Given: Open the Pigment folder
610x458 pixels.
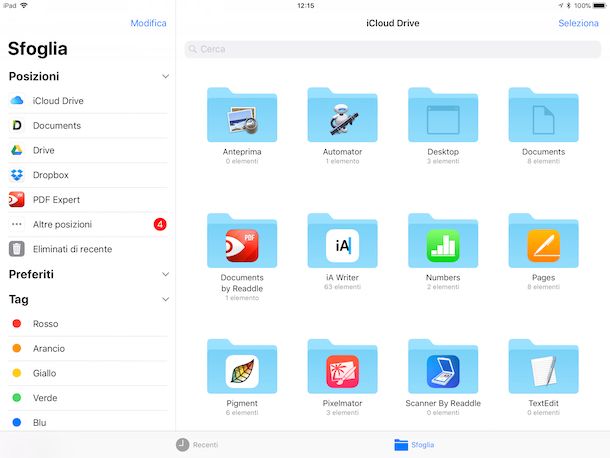Looking at the screenshot, I should click(242, 366).
